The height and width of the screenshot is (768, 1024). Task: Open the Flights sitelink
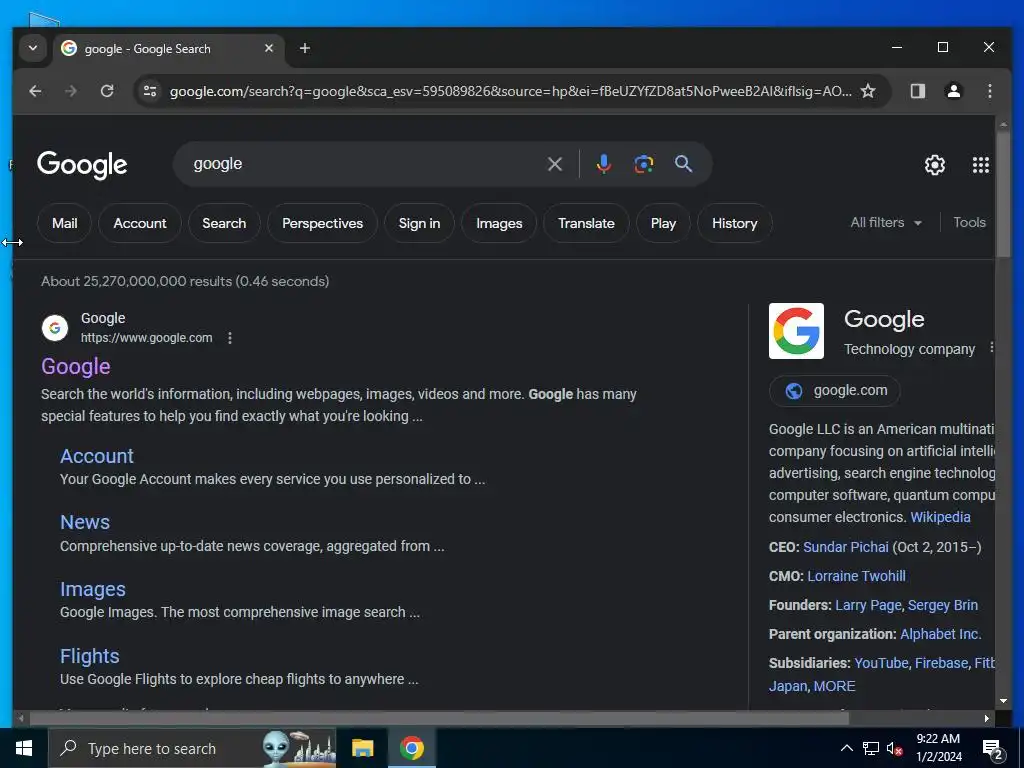point(89,656)
